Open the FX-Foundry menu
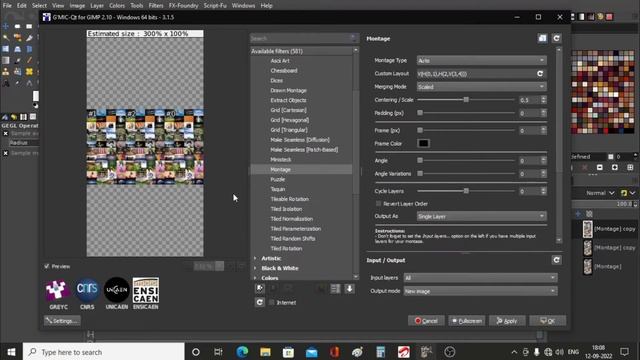640x360 pixels. point(184,6)
